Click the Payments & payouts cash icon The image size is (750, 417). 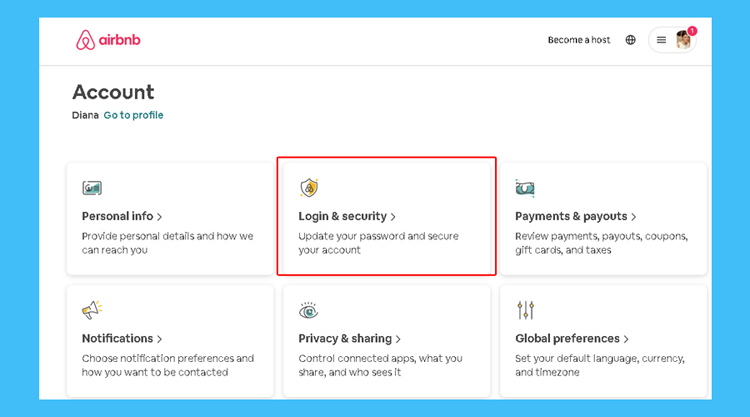click(x=525, y=188)
